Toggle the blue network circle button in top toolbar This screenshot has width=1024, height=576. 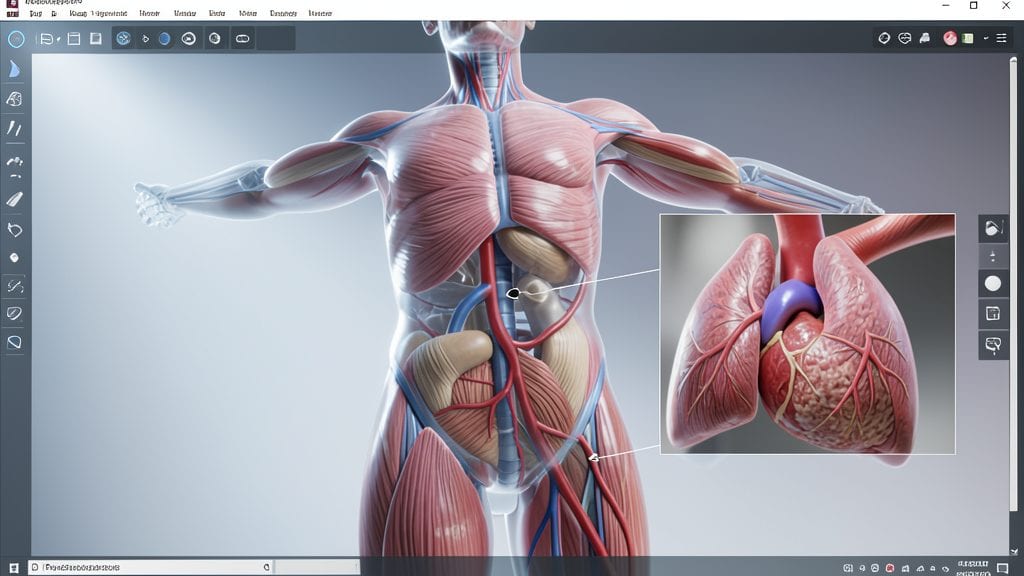coord(123,39)
